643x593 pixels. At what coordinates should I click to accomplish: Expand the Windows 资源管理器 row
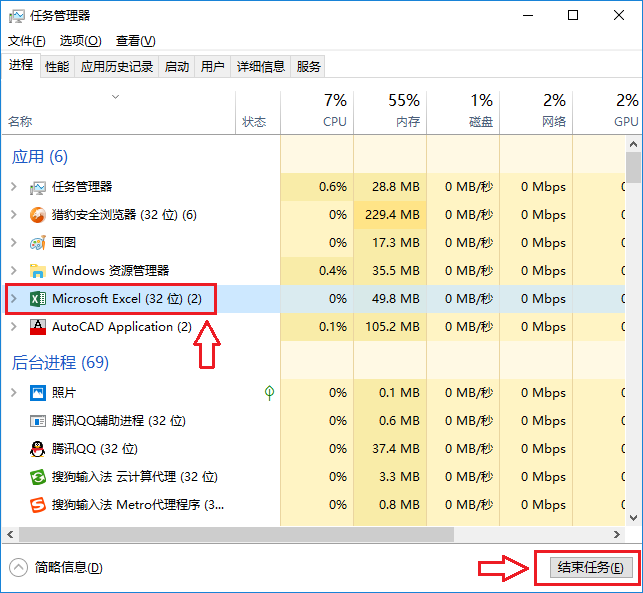(14, 271)
